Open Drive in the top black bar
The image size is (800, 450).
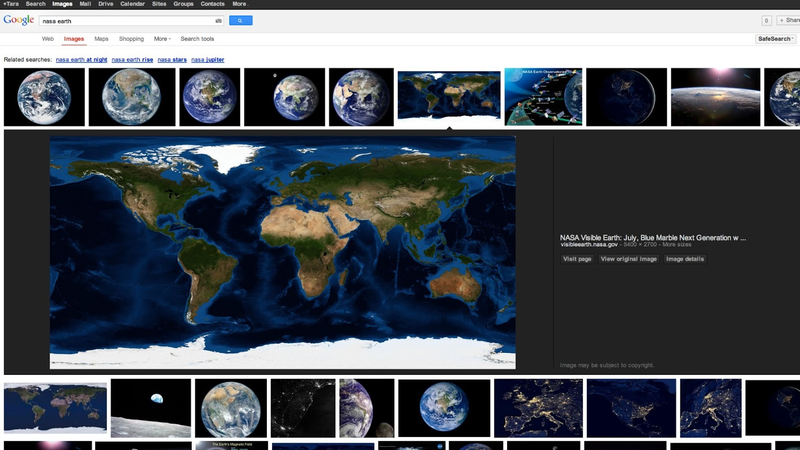click(106, 4)
